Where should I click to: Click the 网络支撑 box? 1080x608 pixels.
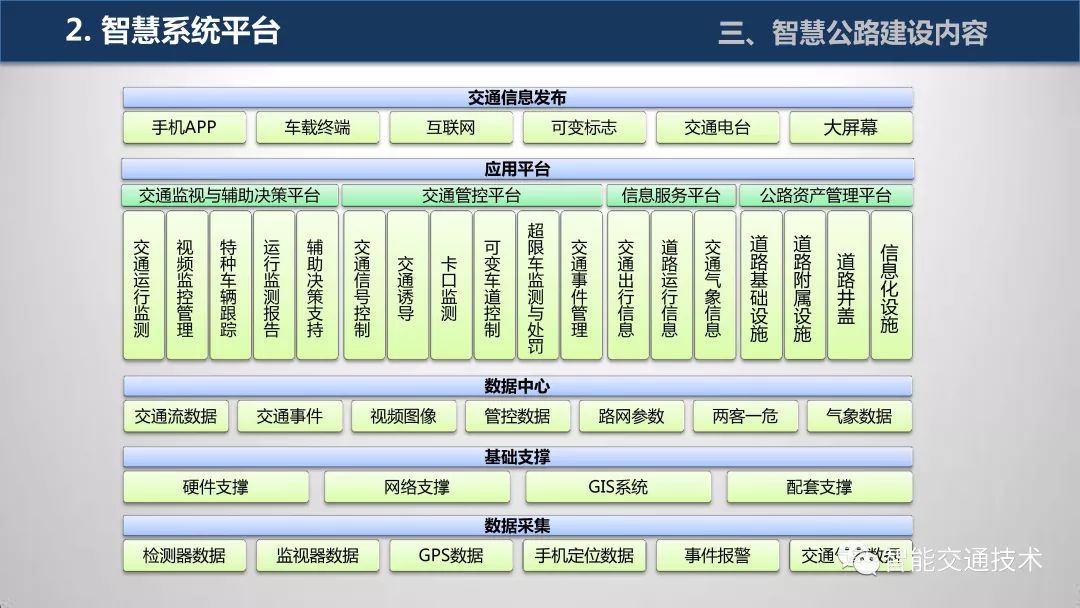[x=417, y=488]
